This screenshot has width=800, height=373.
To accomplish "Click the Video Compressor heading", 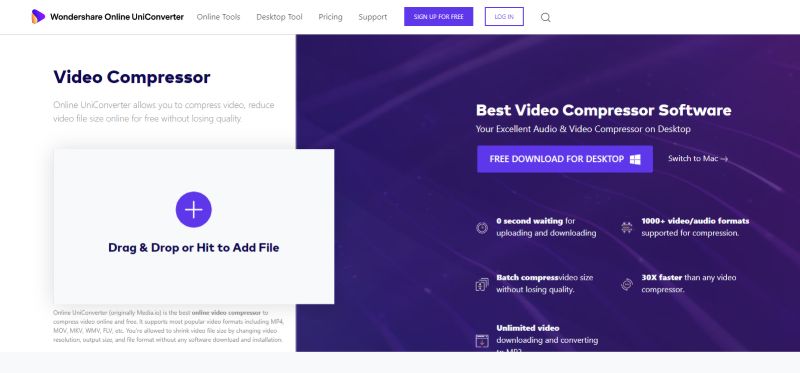I will coord(132,77).
